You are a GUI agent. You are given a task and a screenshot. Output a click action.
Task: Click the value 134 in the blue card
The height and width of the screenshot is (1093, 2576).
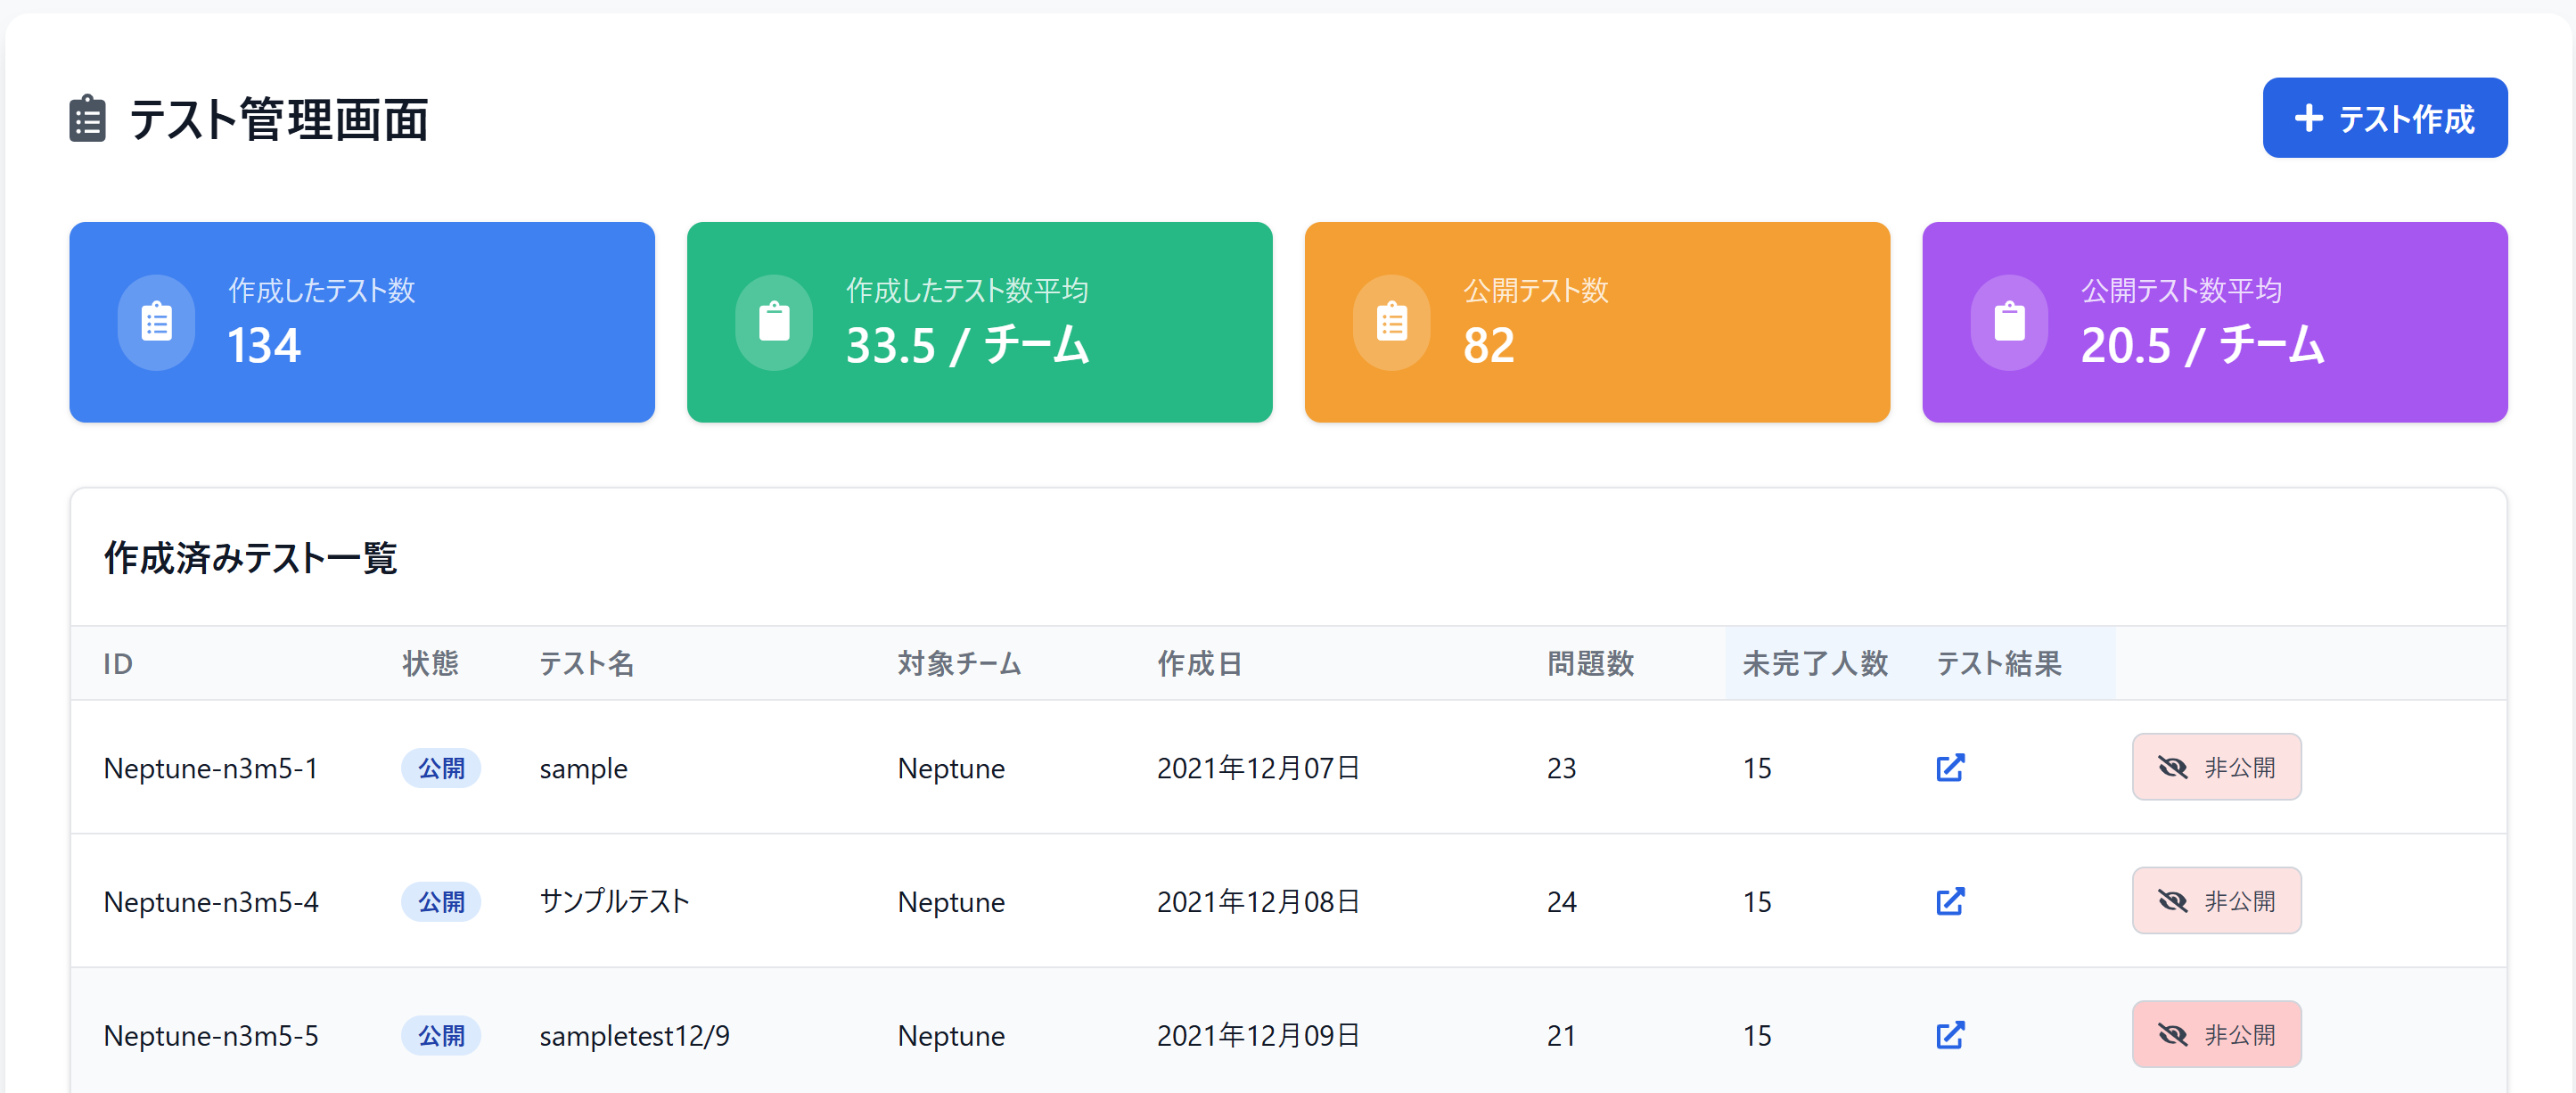point(264,346)
